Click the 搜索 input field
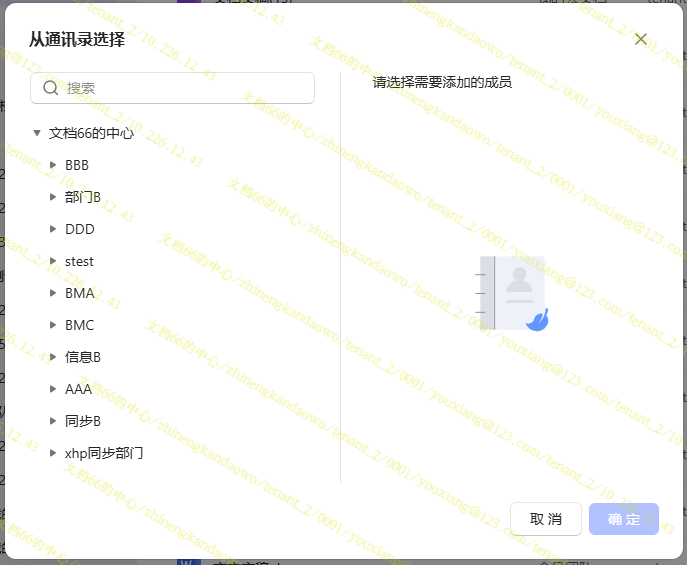This screenshot has height=565, width=687. [172, 88]
